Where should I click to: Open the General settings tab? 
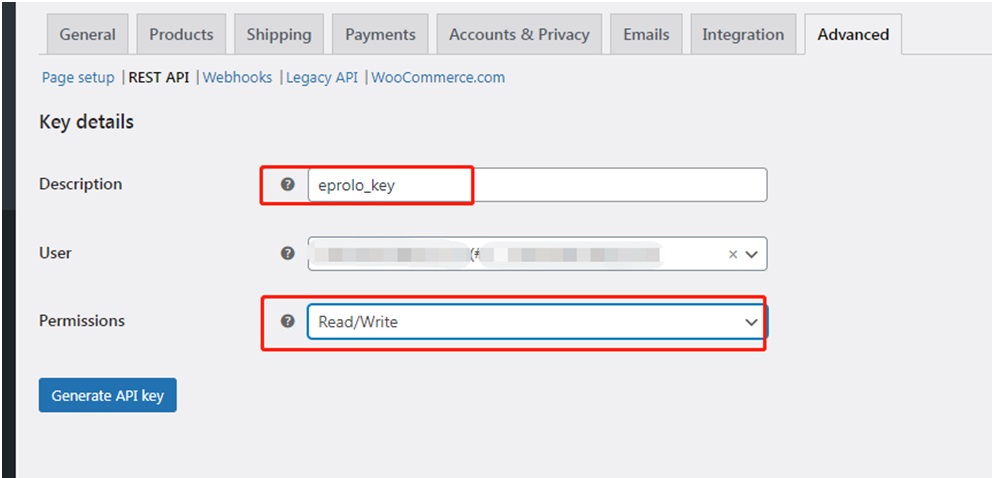click(x=88, y=34)
